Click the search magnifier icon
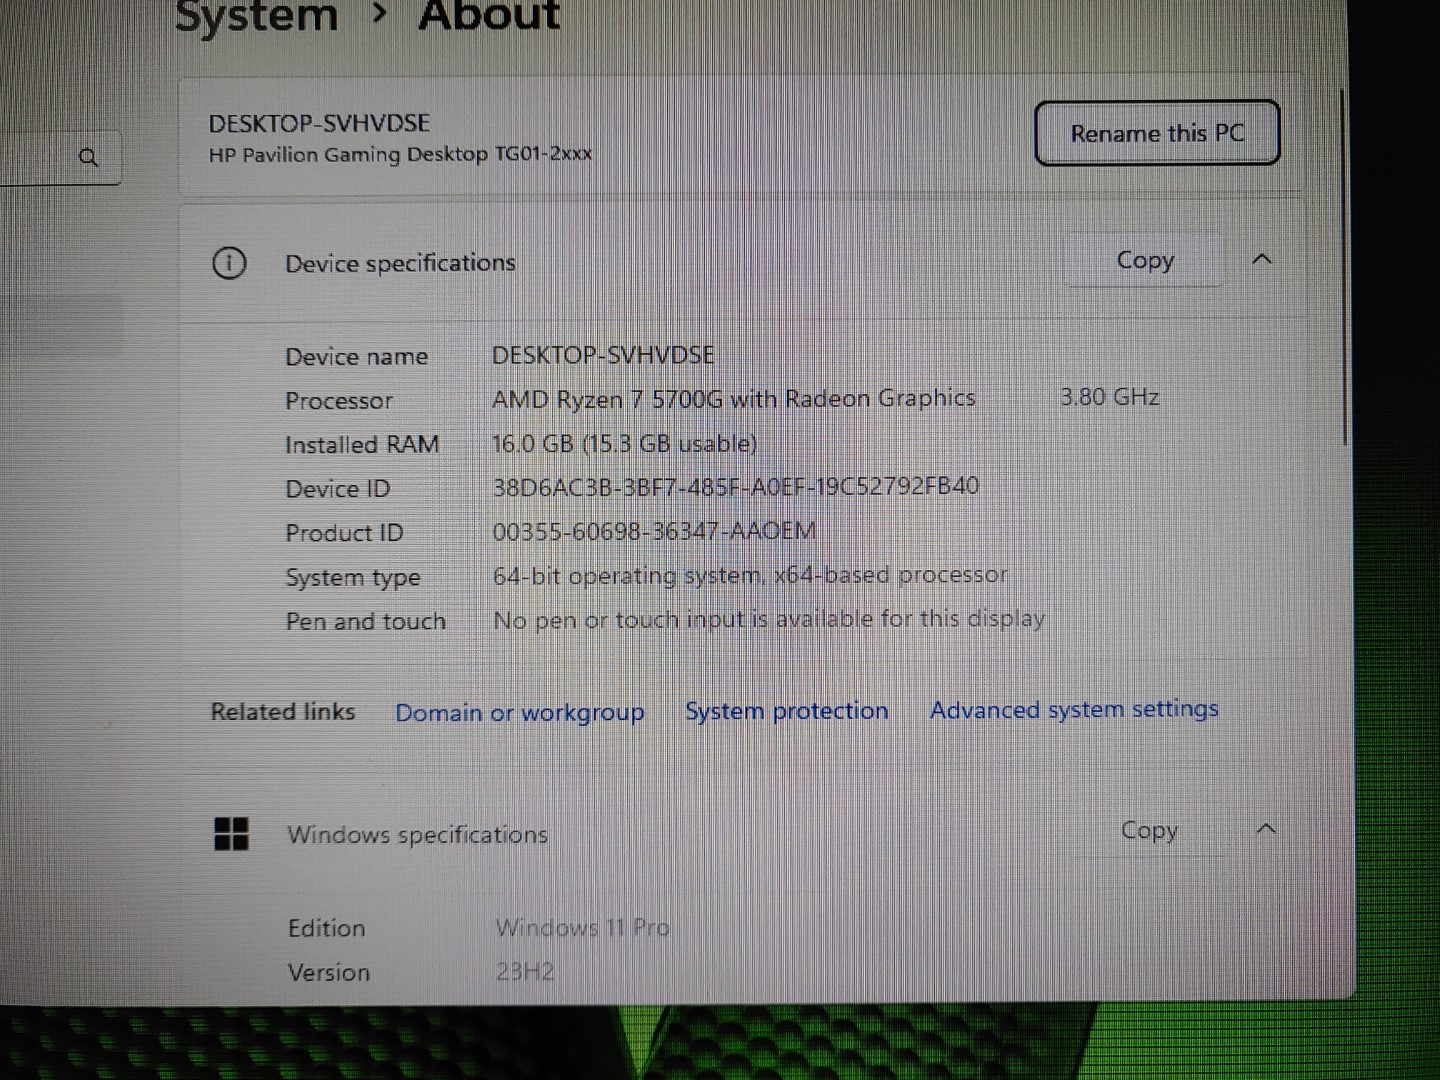 89,157
